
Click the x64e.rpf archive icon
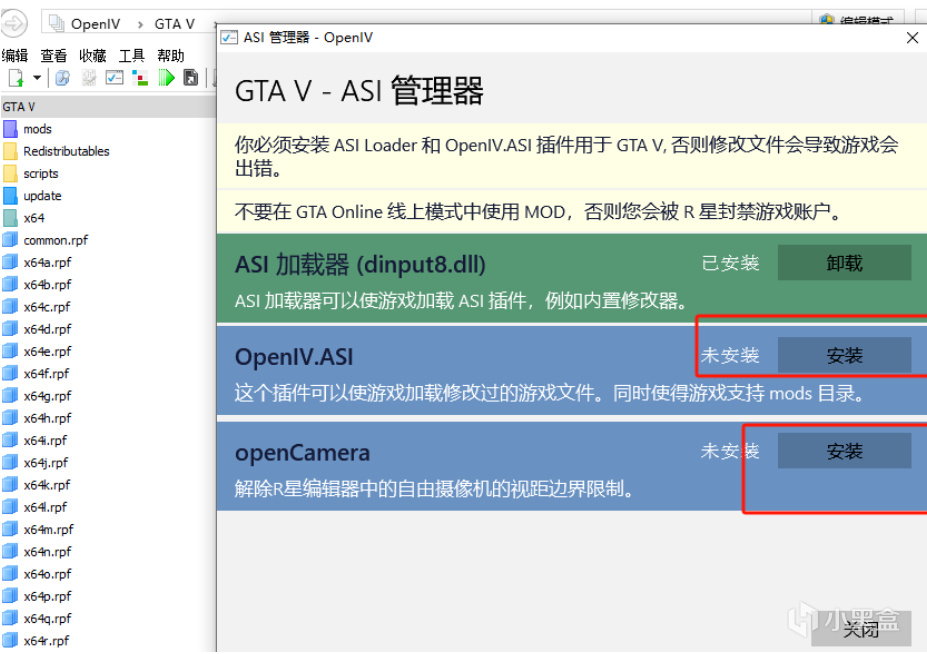click(x=10, y=351)
